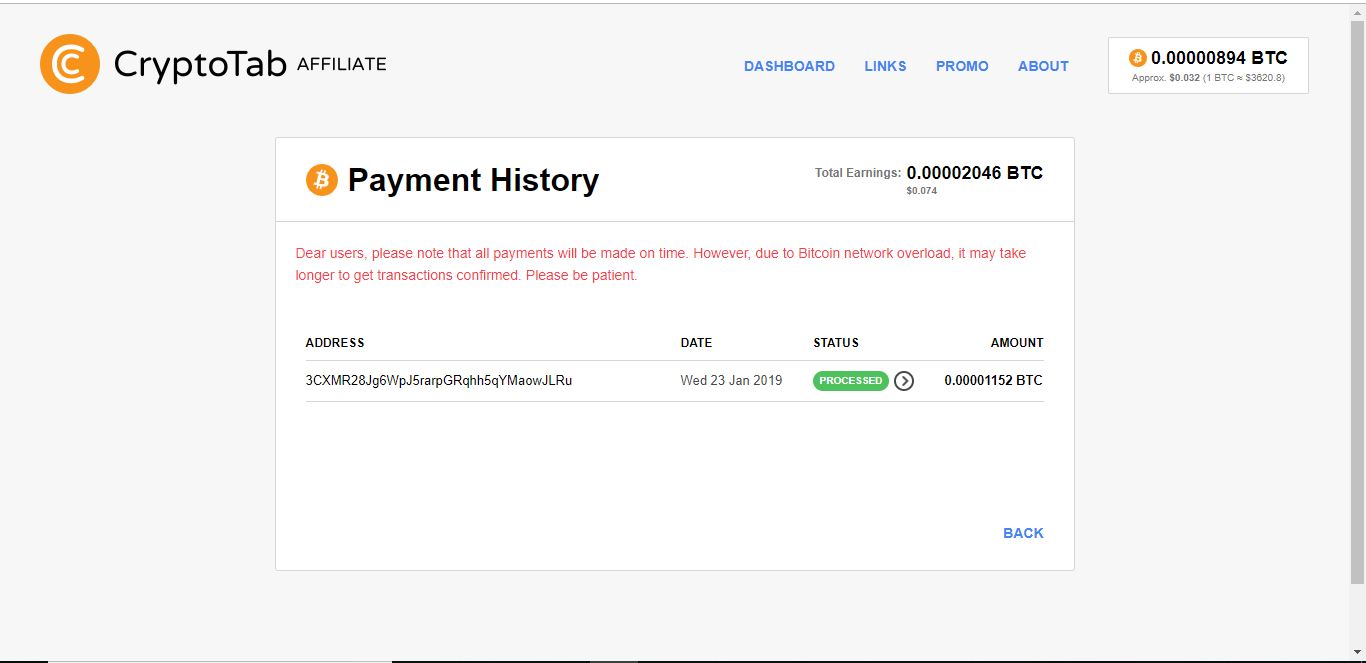This screenshot has height=663, width=1366.
Task: Click the orange CryptoTab logo icon
Action: 70,64
